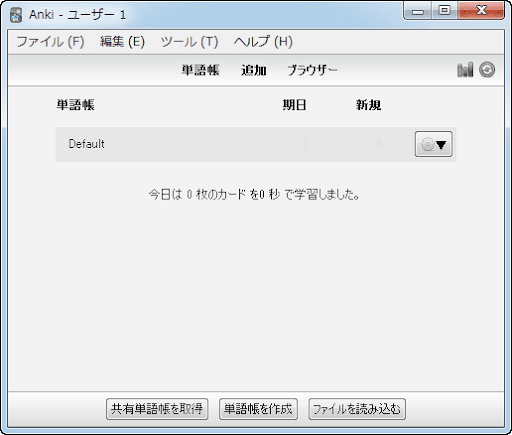
Task: Click the Anki app icon in the title bar
Action: pos(16,15)
